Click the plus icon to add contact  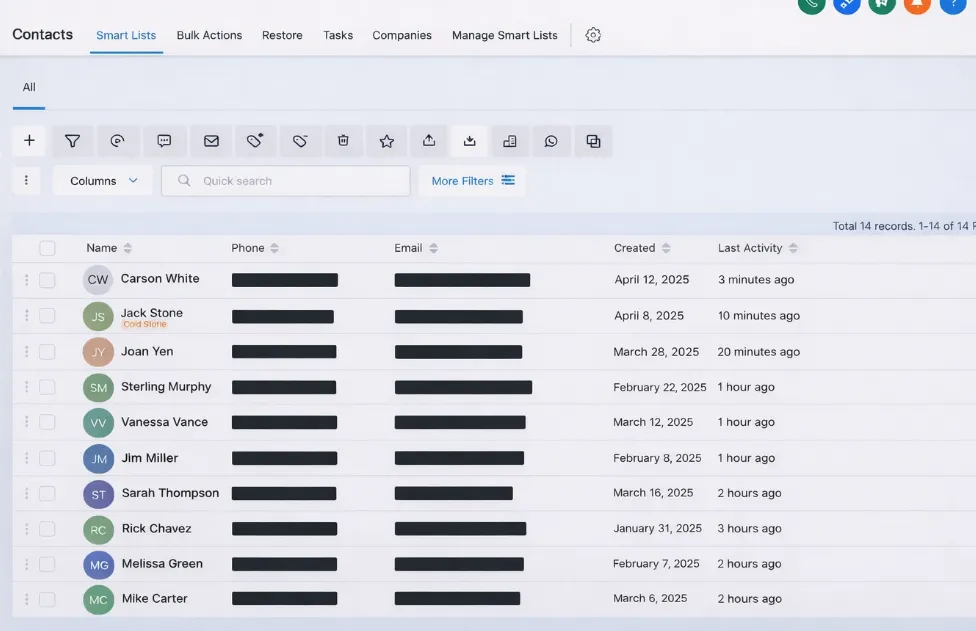coord(29,141)
